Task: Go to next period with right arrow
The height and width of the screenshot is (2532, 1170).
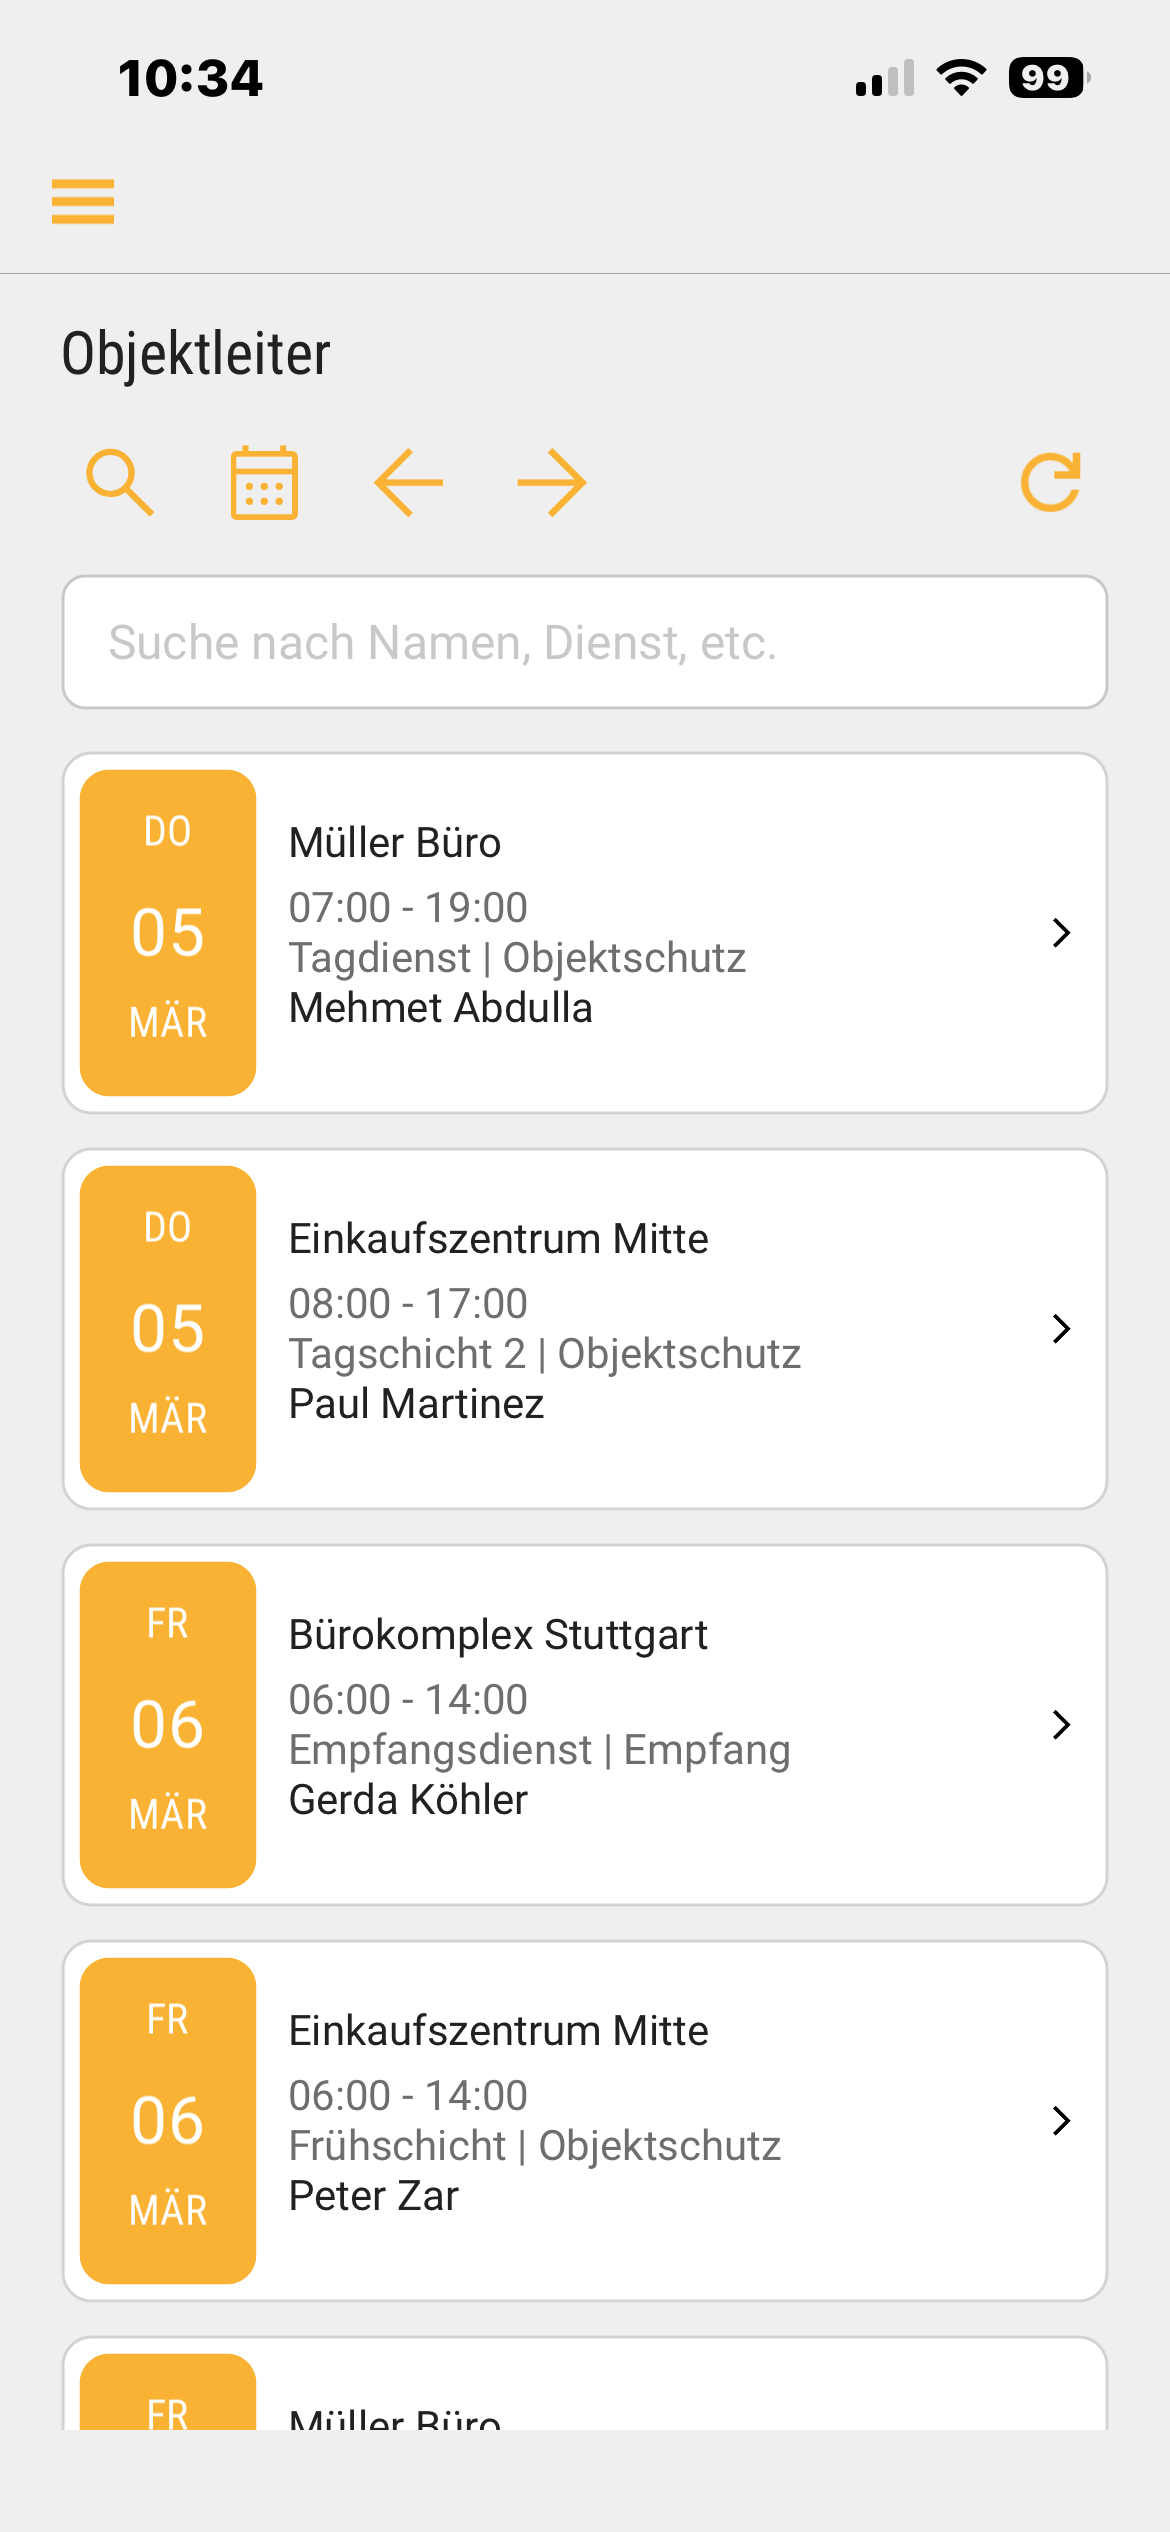Action: click(552, 483)
